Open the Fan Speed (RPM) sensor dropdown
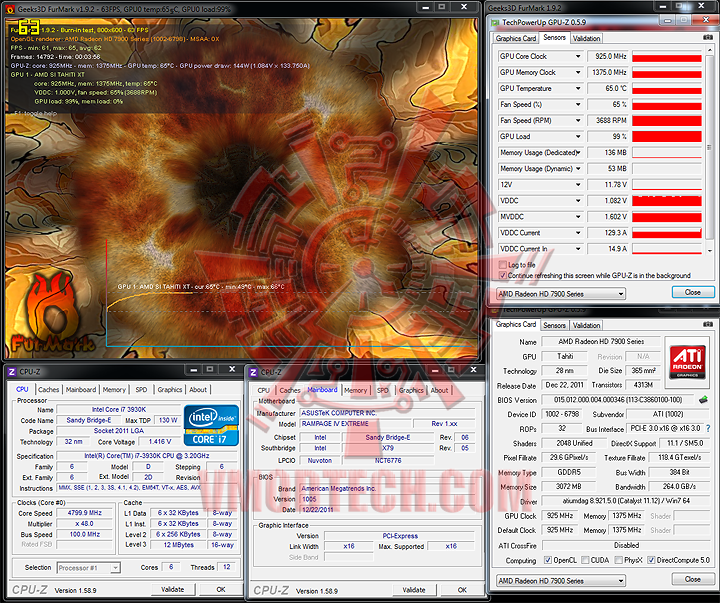720x603 pixels. click(x=578, y=120)
